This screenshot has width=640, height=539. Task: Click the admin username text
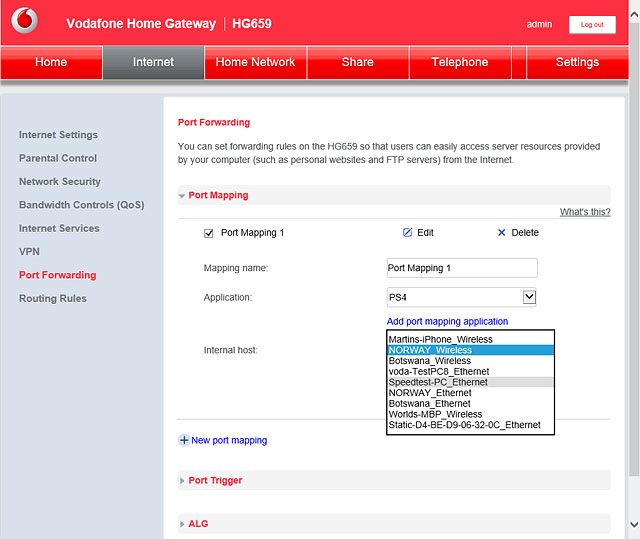(x=539, y=24)
